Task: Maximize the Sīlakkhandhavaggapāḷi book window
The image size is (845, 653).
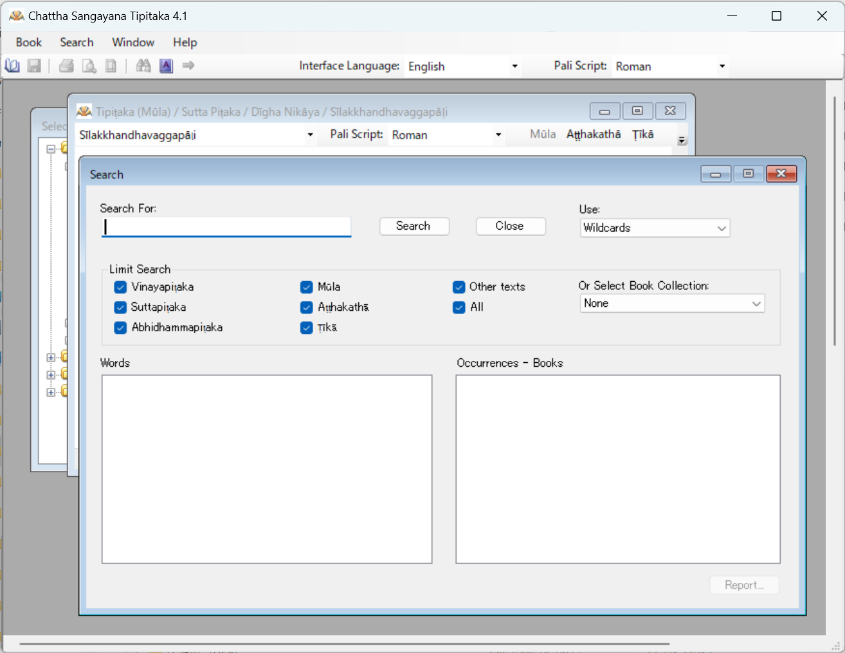Action: point(637,110)
